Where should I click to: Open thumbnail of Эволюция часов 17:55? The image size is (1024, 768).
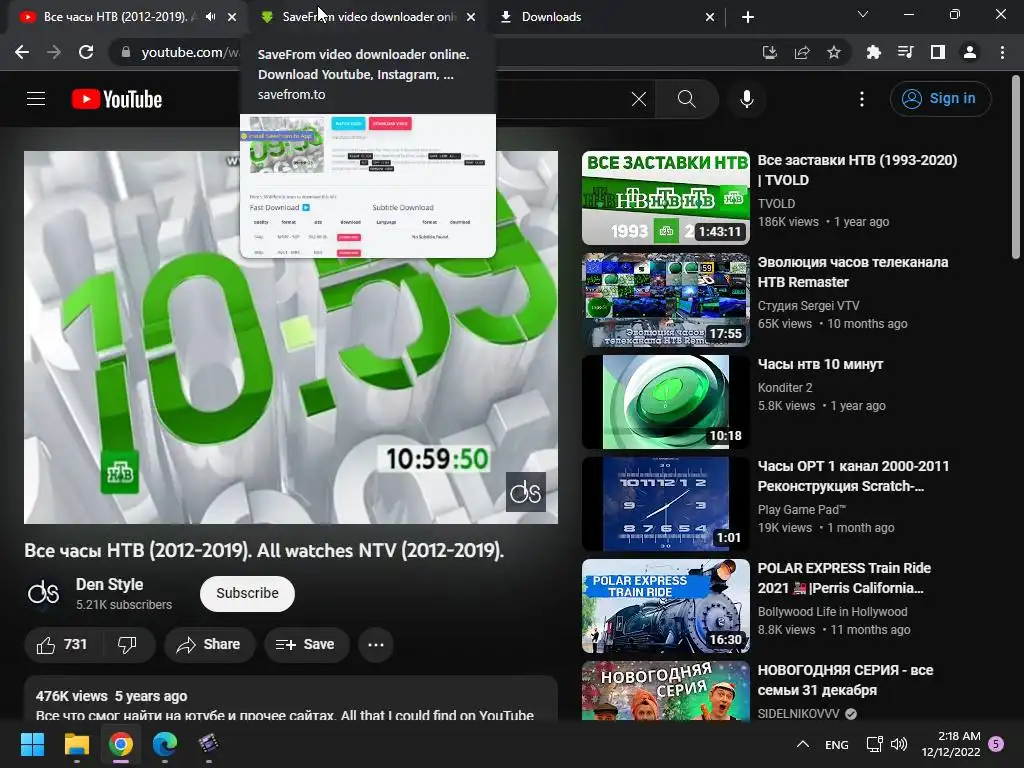pos(665,300)
